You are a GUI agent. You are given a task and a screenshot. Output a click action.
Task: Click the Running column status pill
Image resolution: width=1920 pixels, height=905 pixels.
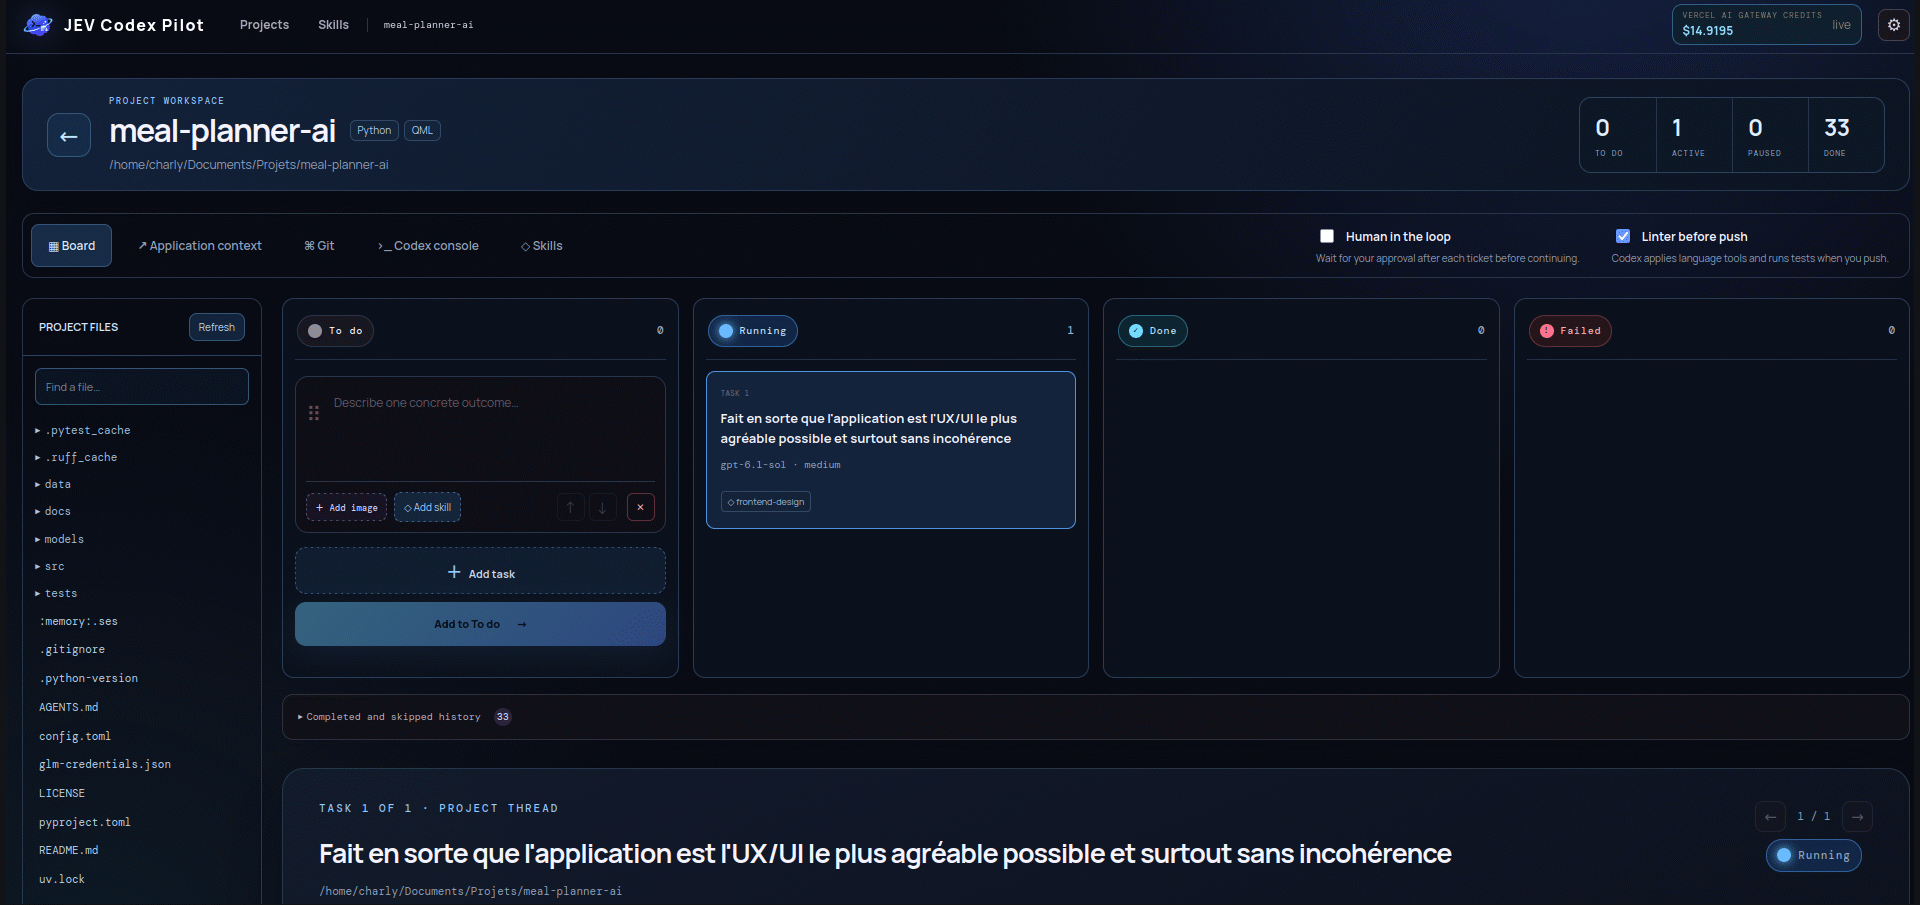pos(753,331)
